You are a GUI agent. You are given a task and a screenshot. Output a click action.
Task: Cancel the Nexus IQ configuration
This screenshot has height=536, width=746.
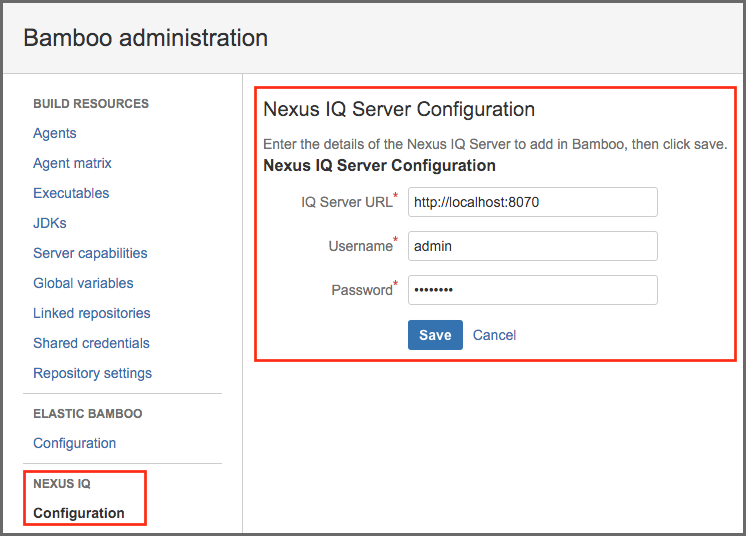[x=494, y=335]
